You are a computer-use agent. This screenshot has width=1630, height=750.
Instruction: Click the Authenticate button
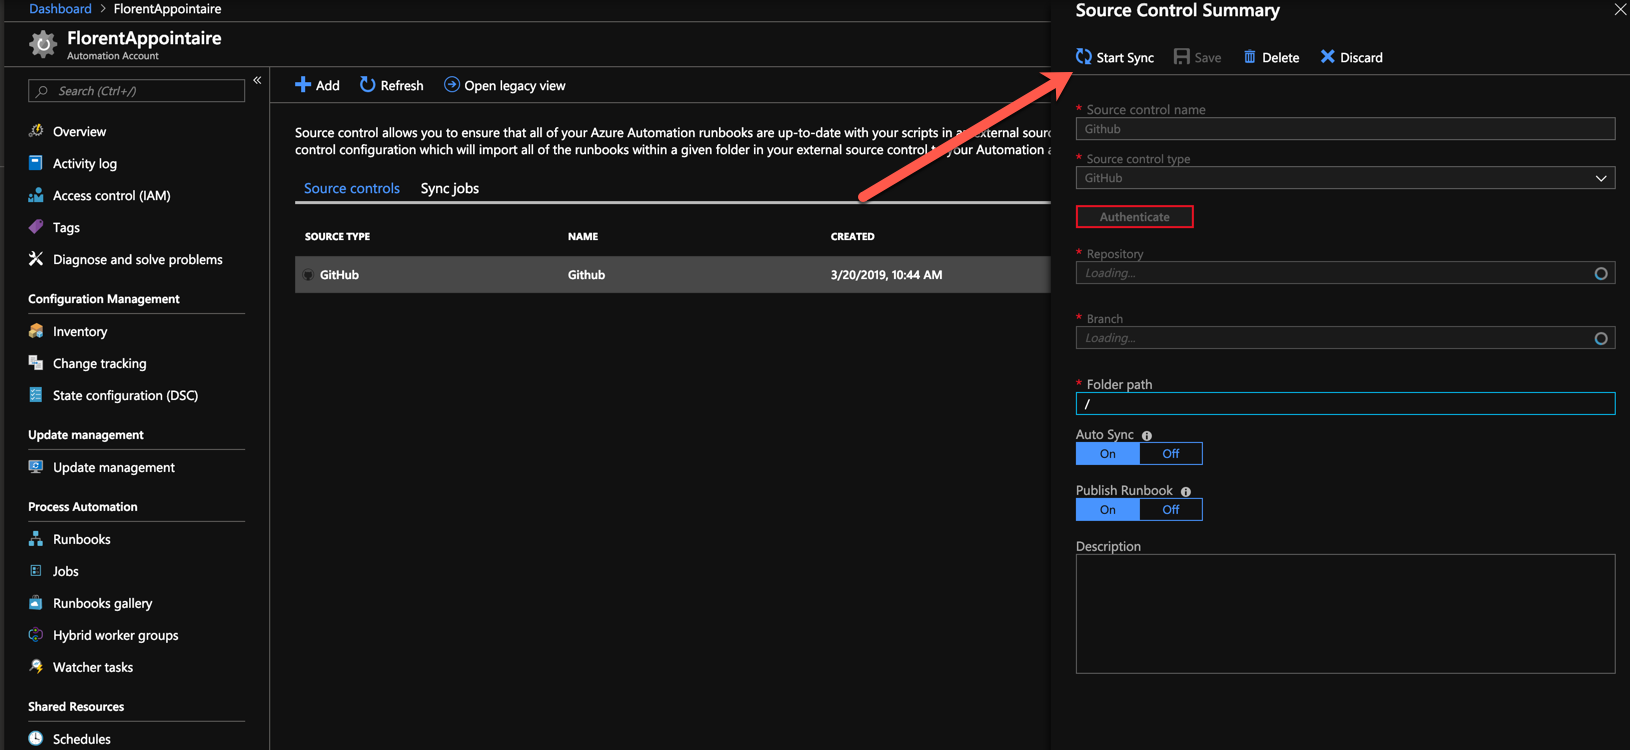(x=1134, y=217)
